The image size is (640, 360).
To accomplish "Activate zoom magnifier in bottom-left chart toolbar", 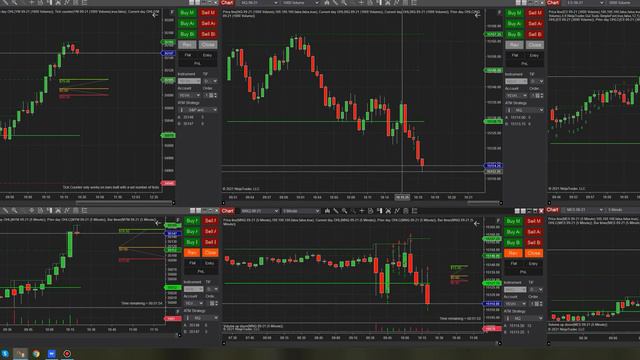I will pyautogui.click(x=14, y=211).
